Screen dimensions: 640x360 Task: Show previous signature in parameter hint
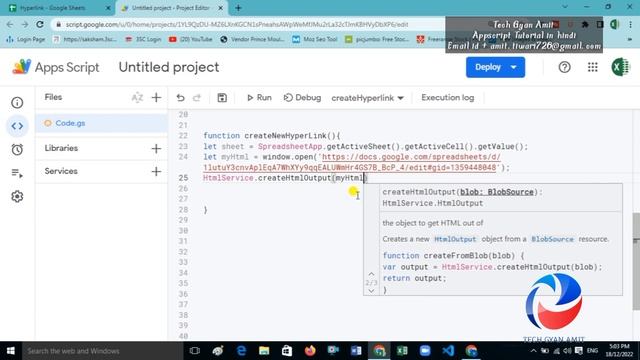point(371,274)
